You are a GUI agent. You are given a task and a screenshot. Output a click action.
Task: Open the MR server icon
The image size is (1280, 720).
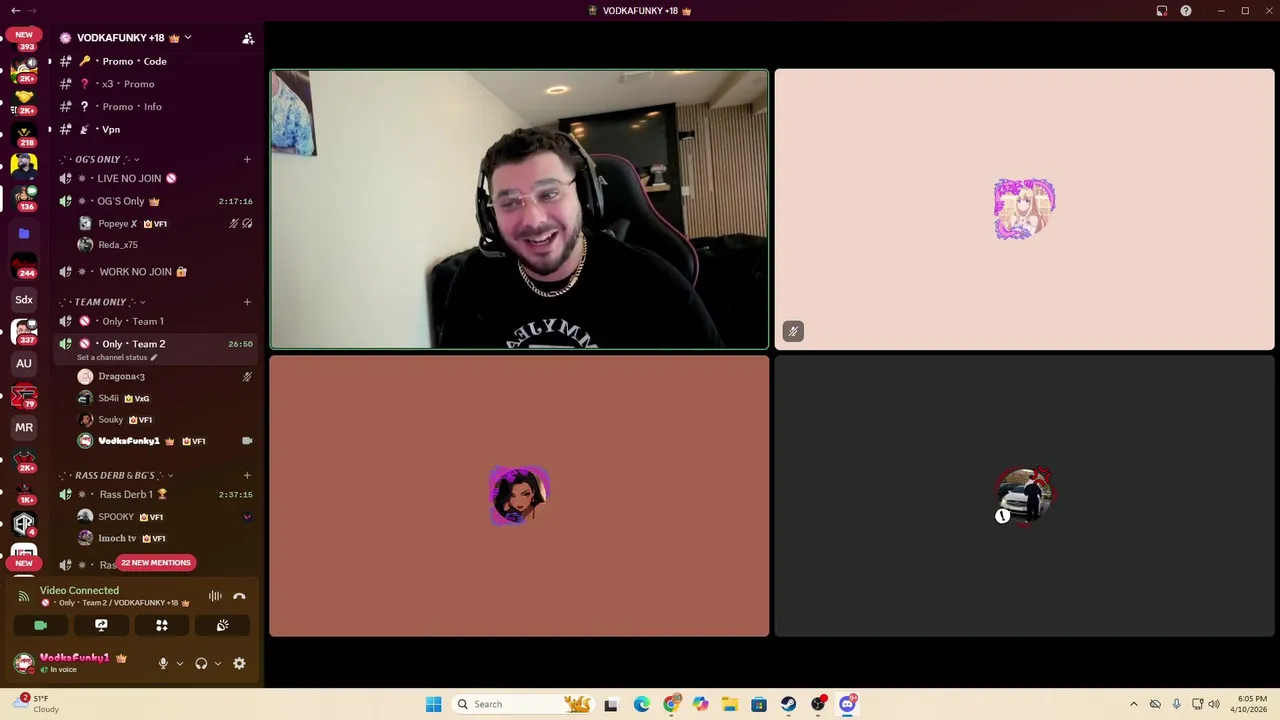(24, 427)
